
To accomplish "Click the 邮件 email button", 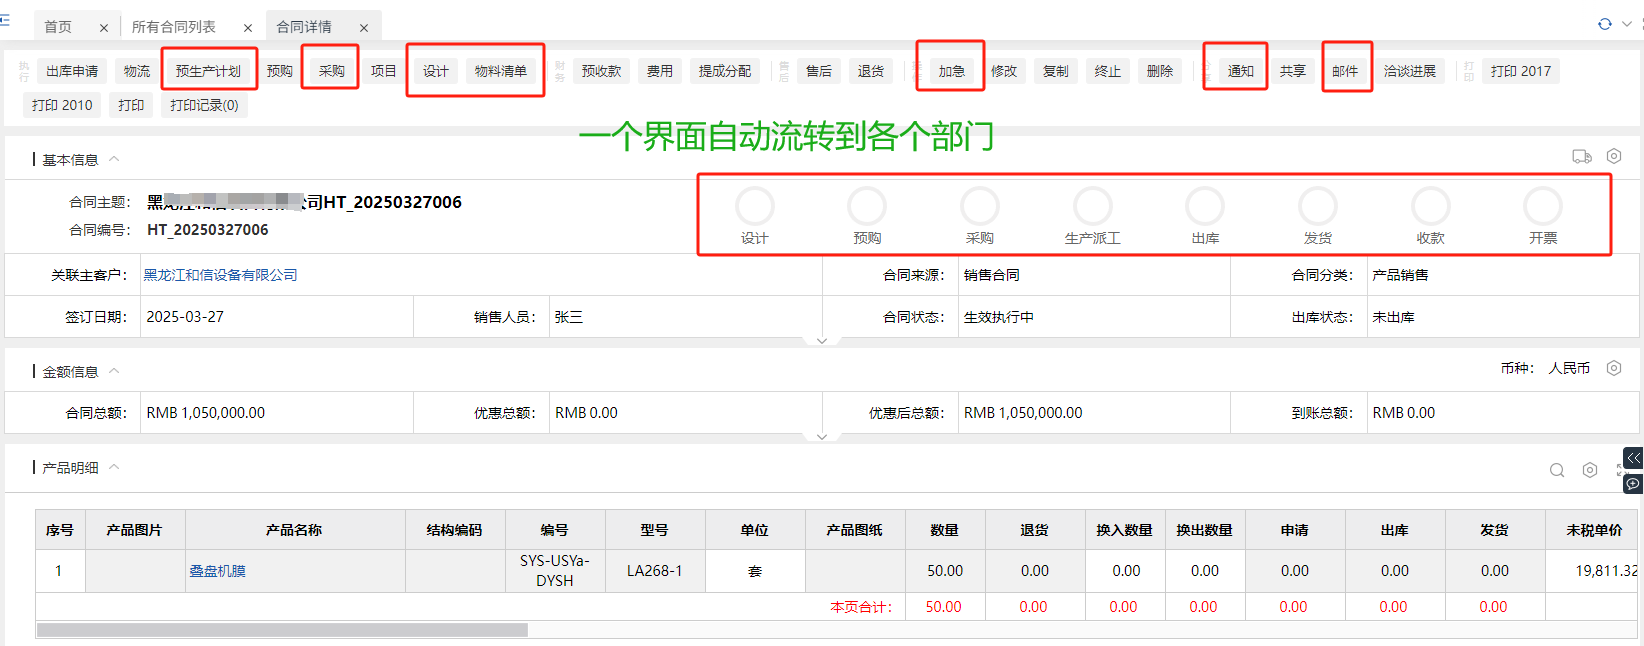I will 1345,71.
